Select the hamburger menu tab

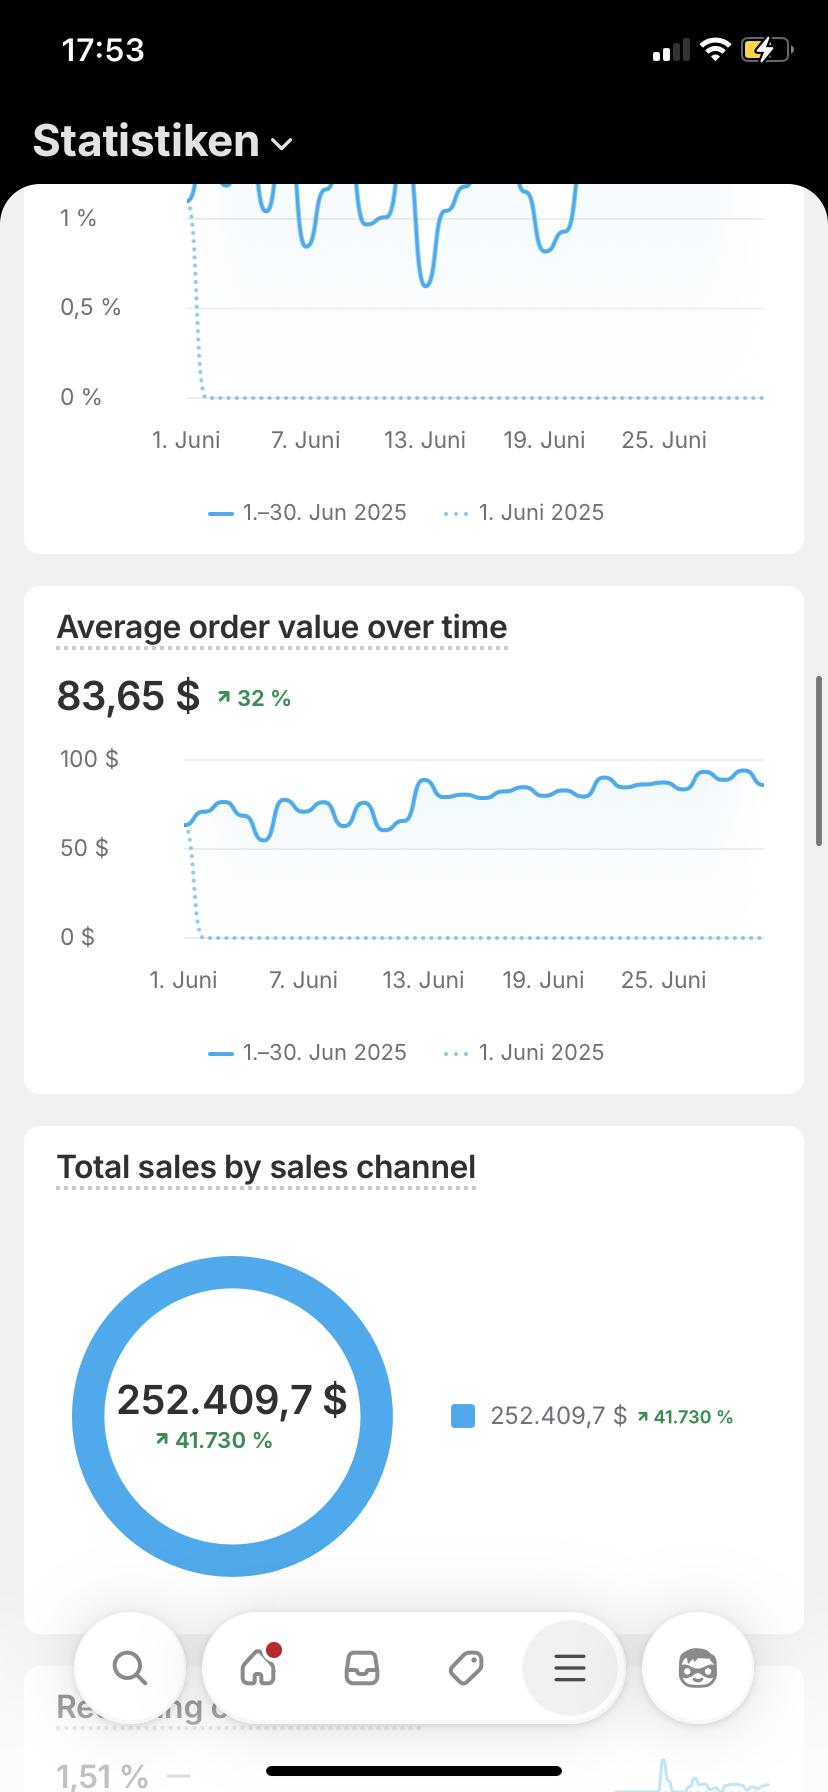(570, 1668)
